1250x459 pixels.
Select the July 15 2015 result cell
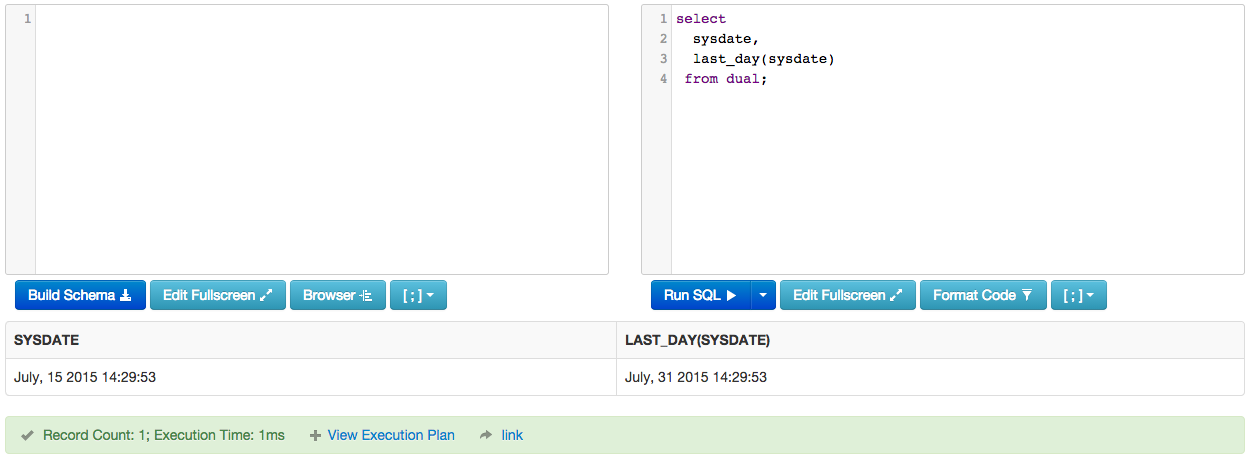click(85, 377)
